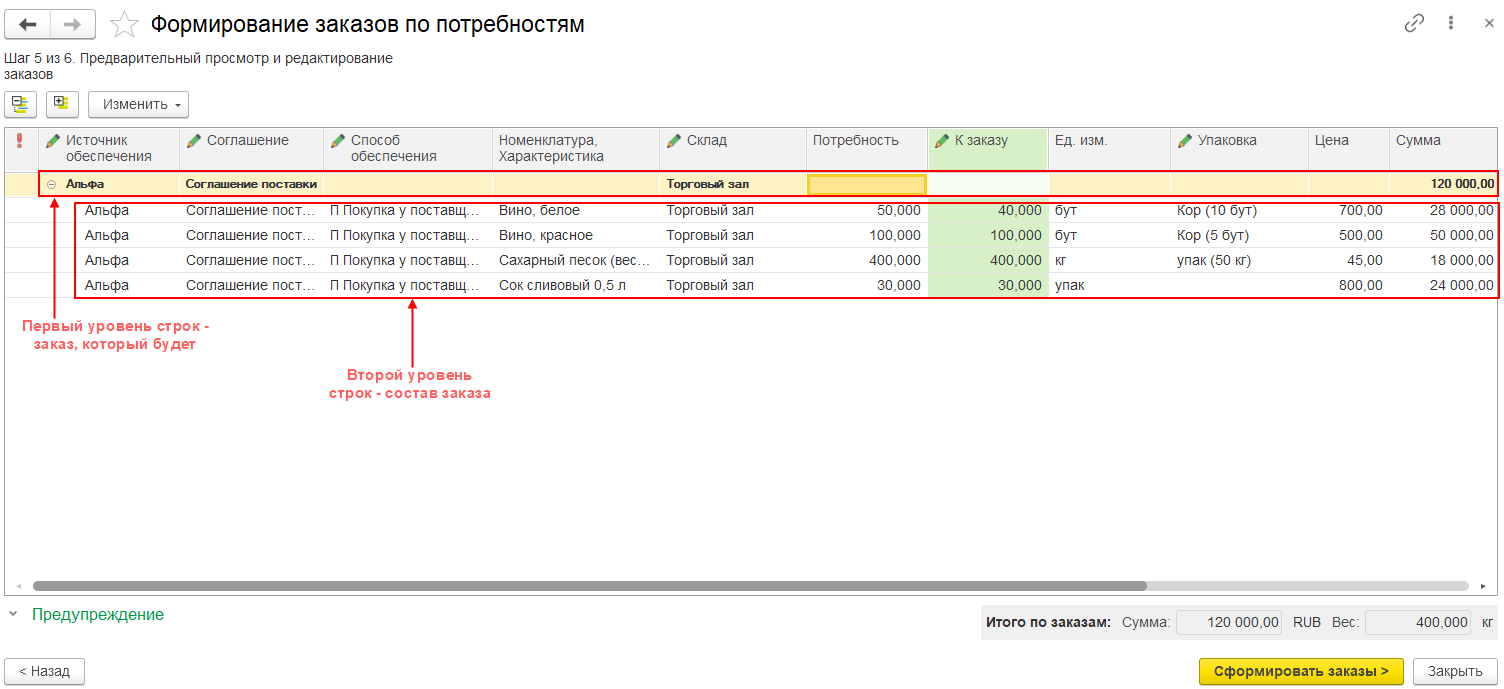1504x689 pixels.
Task: Add this form to favorites with the star
Action: [x=124, y=24]
